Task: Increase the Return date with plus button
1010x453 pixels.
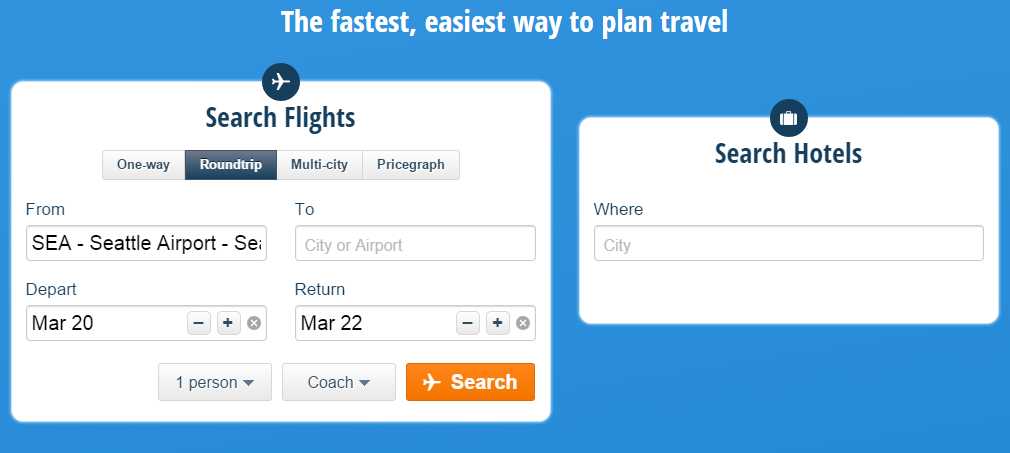Action: point(497,323)
